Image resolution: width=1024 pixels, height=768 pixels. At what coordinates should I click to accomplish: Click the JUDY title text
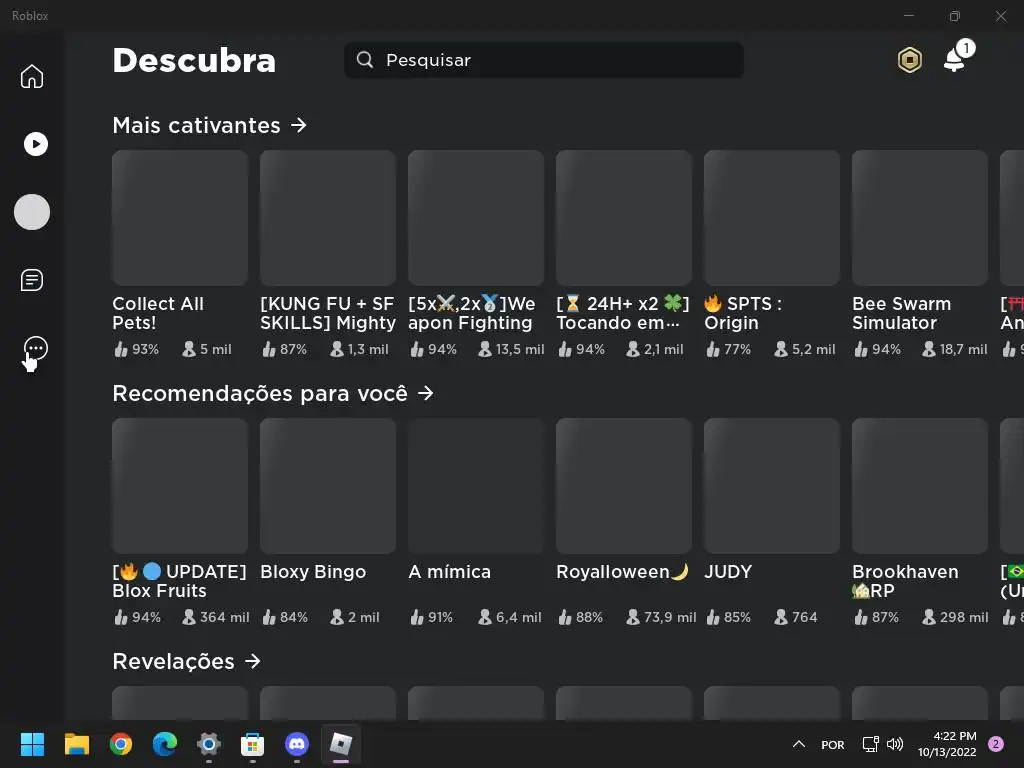(728, 571)
